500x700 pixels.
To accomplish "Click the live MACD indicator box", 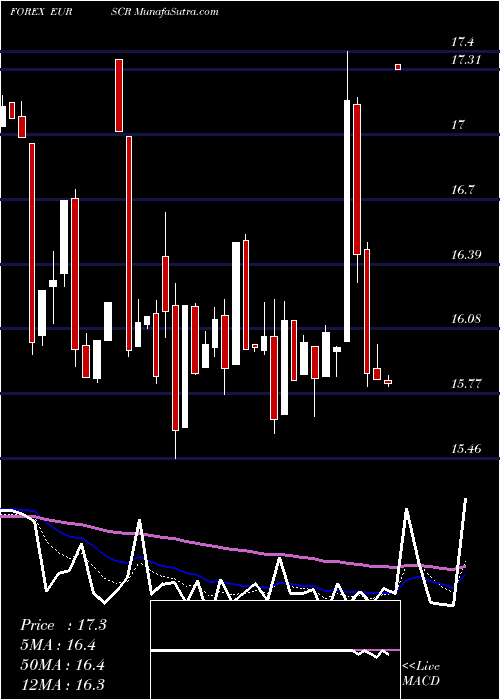I will coord(275,650).
